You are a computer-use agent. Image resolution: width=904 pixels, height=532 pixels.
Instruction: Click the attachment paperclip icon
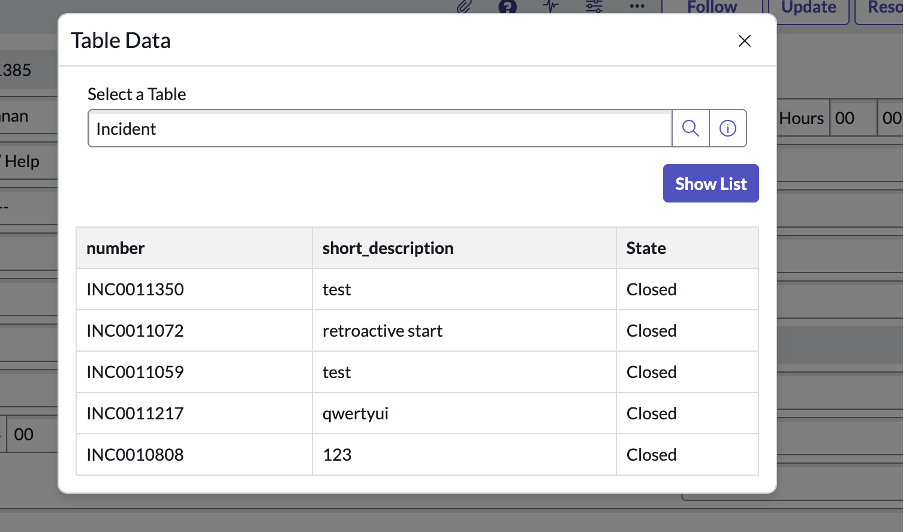pyautogui.click(x=465, y=6)
